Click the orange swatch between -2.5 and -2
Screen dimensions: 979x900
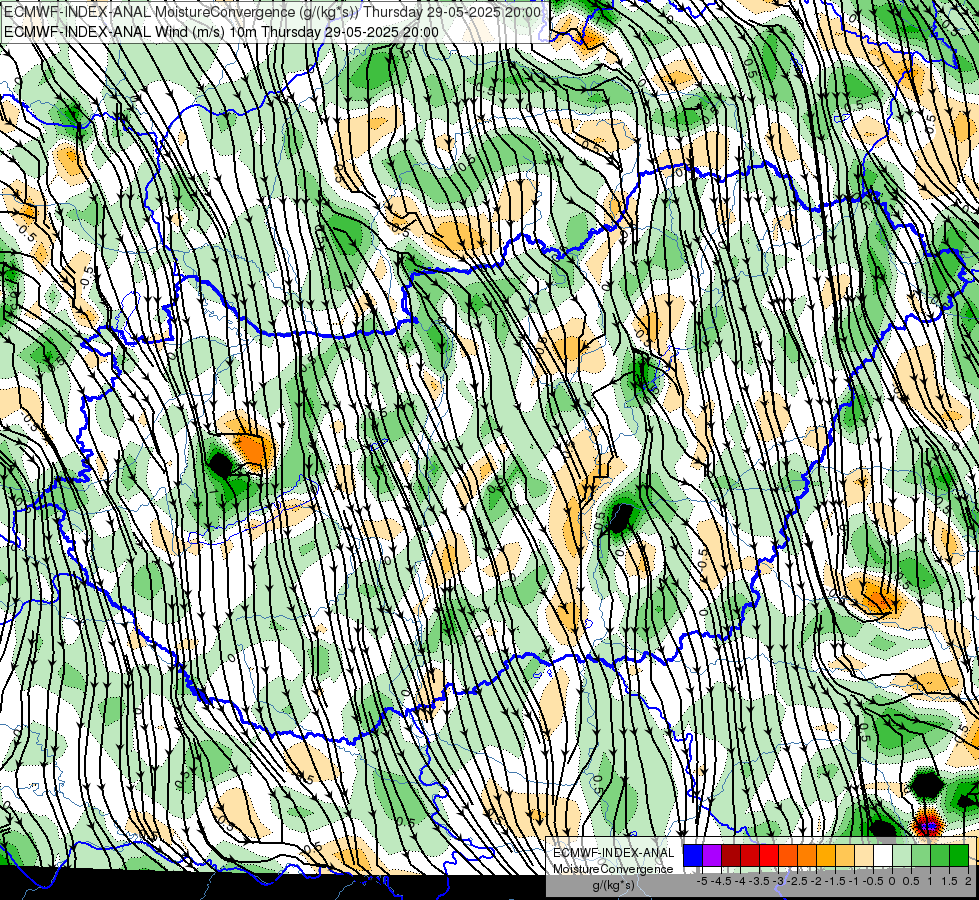tap(807, 856)
